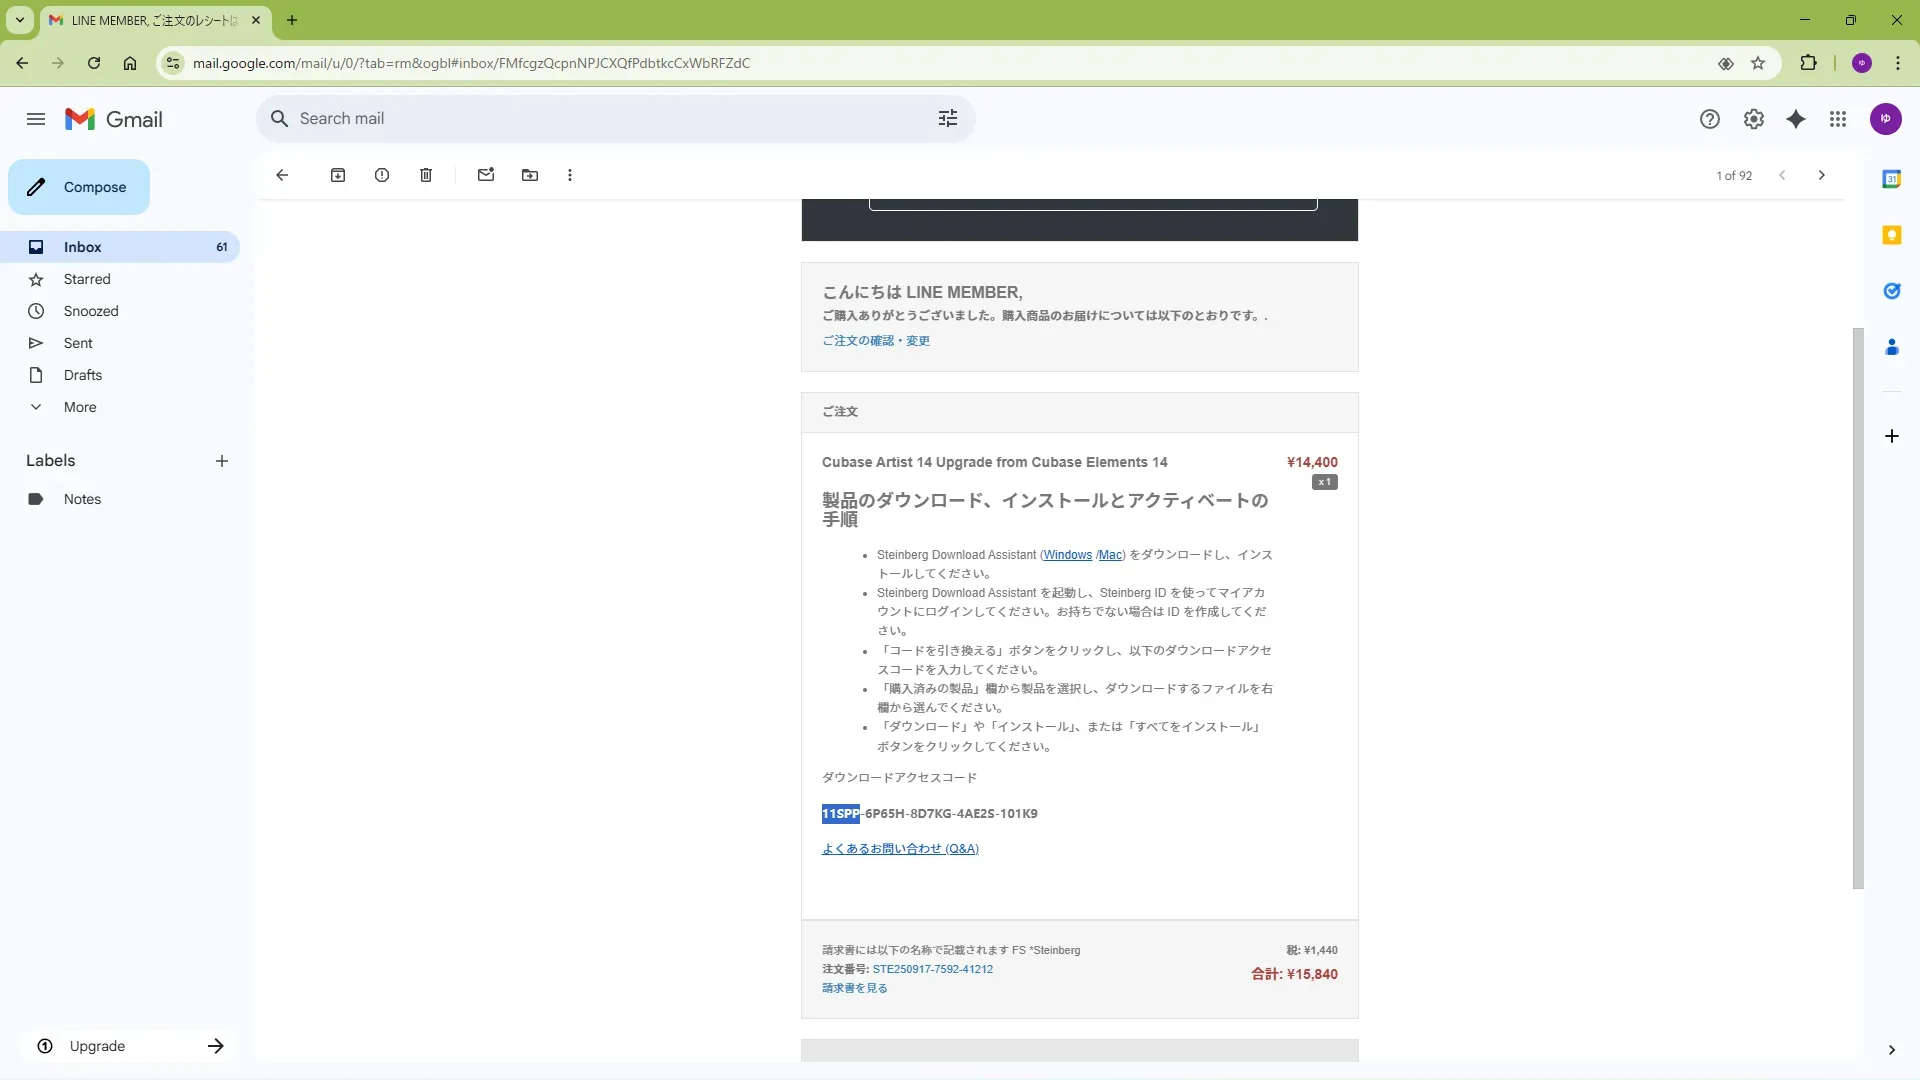Open the Google Calendar side panel icon
The height and width of the screenshot is (1080, 1920).
pos(1891,179)
